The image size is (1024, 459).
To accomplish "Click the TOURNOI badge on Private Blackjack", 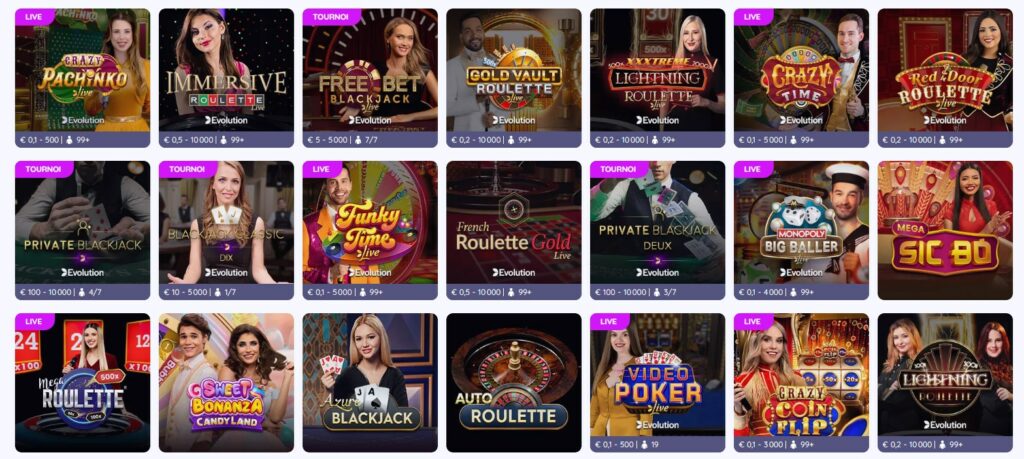I will click(x=43, y=169).
